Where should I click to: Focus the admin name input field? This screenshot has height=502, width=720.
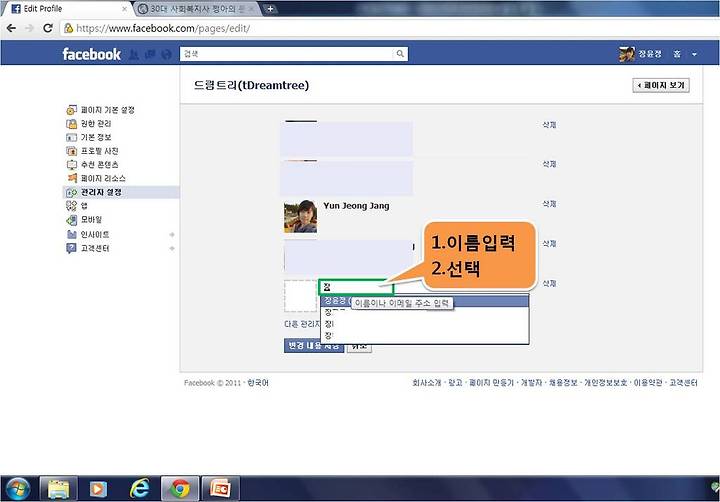click(x=356, y=287)
